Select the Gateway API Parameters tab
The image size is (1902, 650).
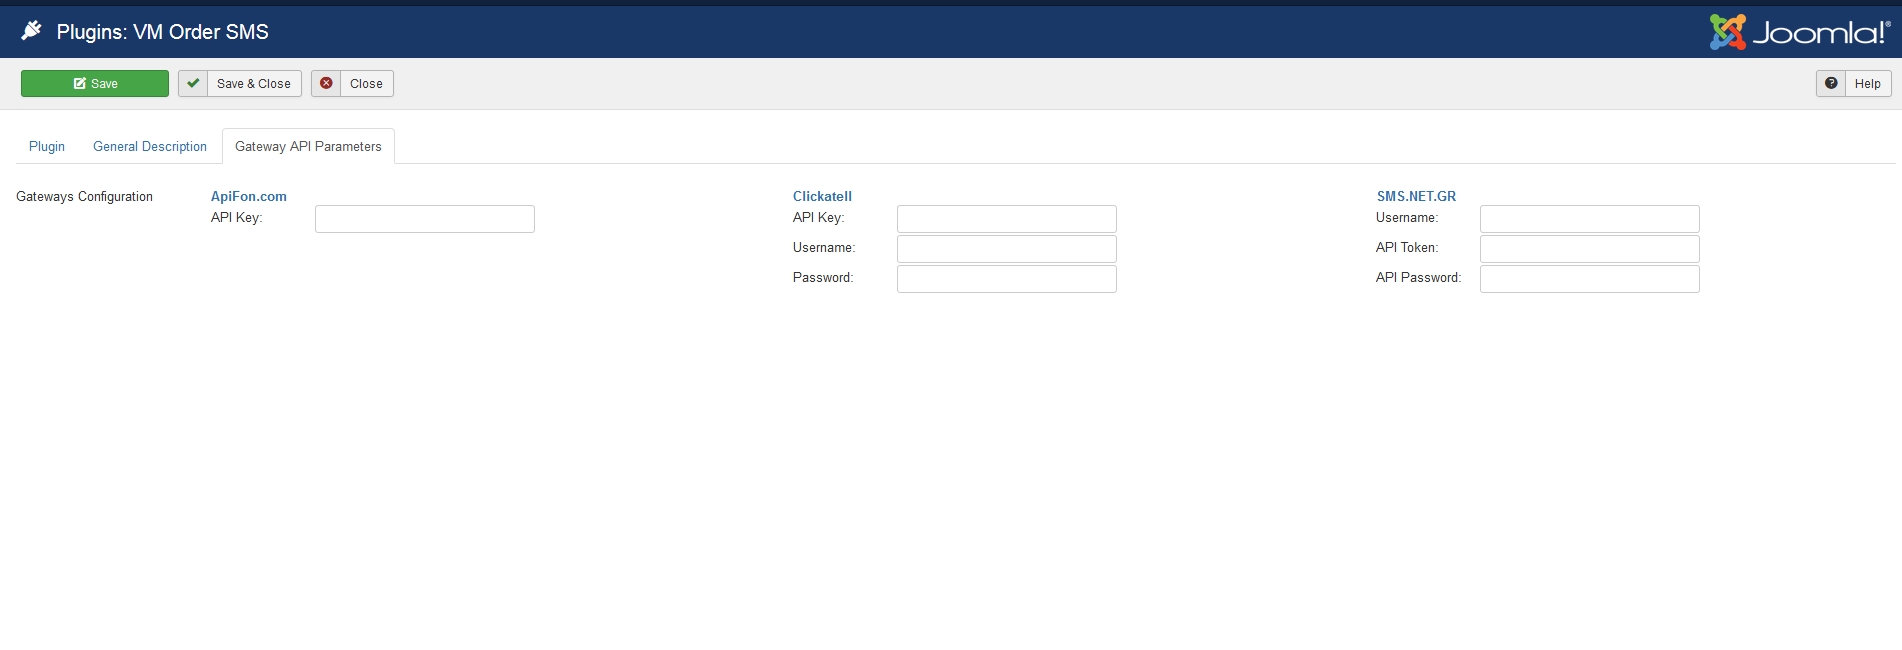click(x=308, y=147)
